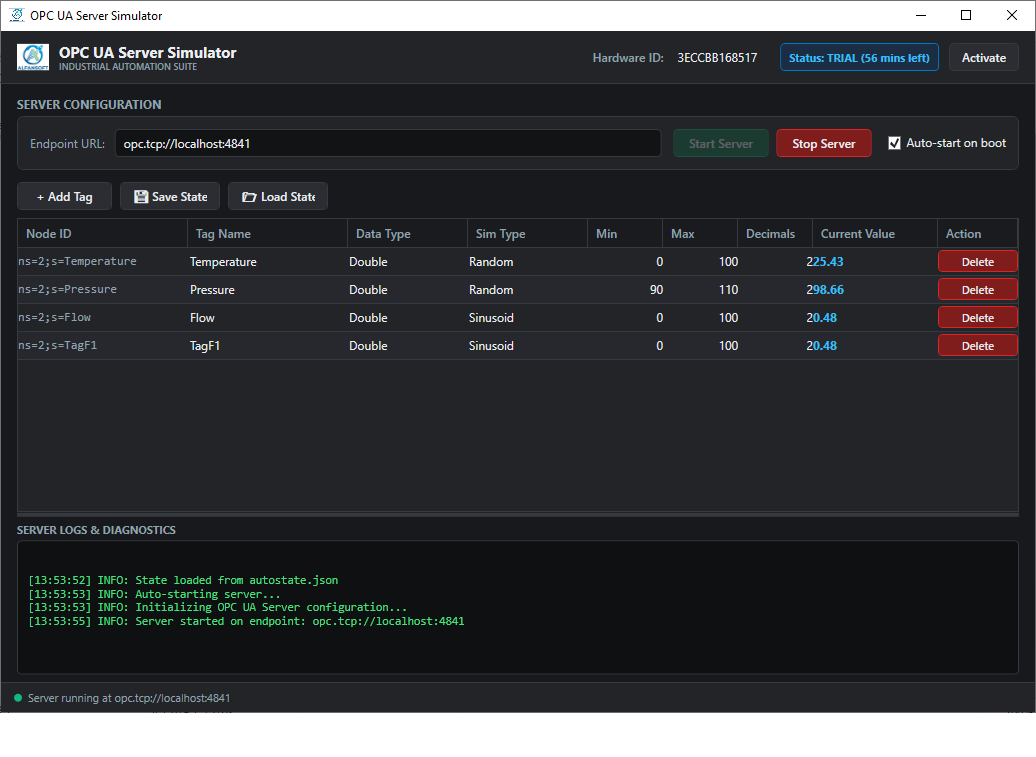Click the title bar application icon
The image size is (1036, 757).
click(x=17, y=15)
